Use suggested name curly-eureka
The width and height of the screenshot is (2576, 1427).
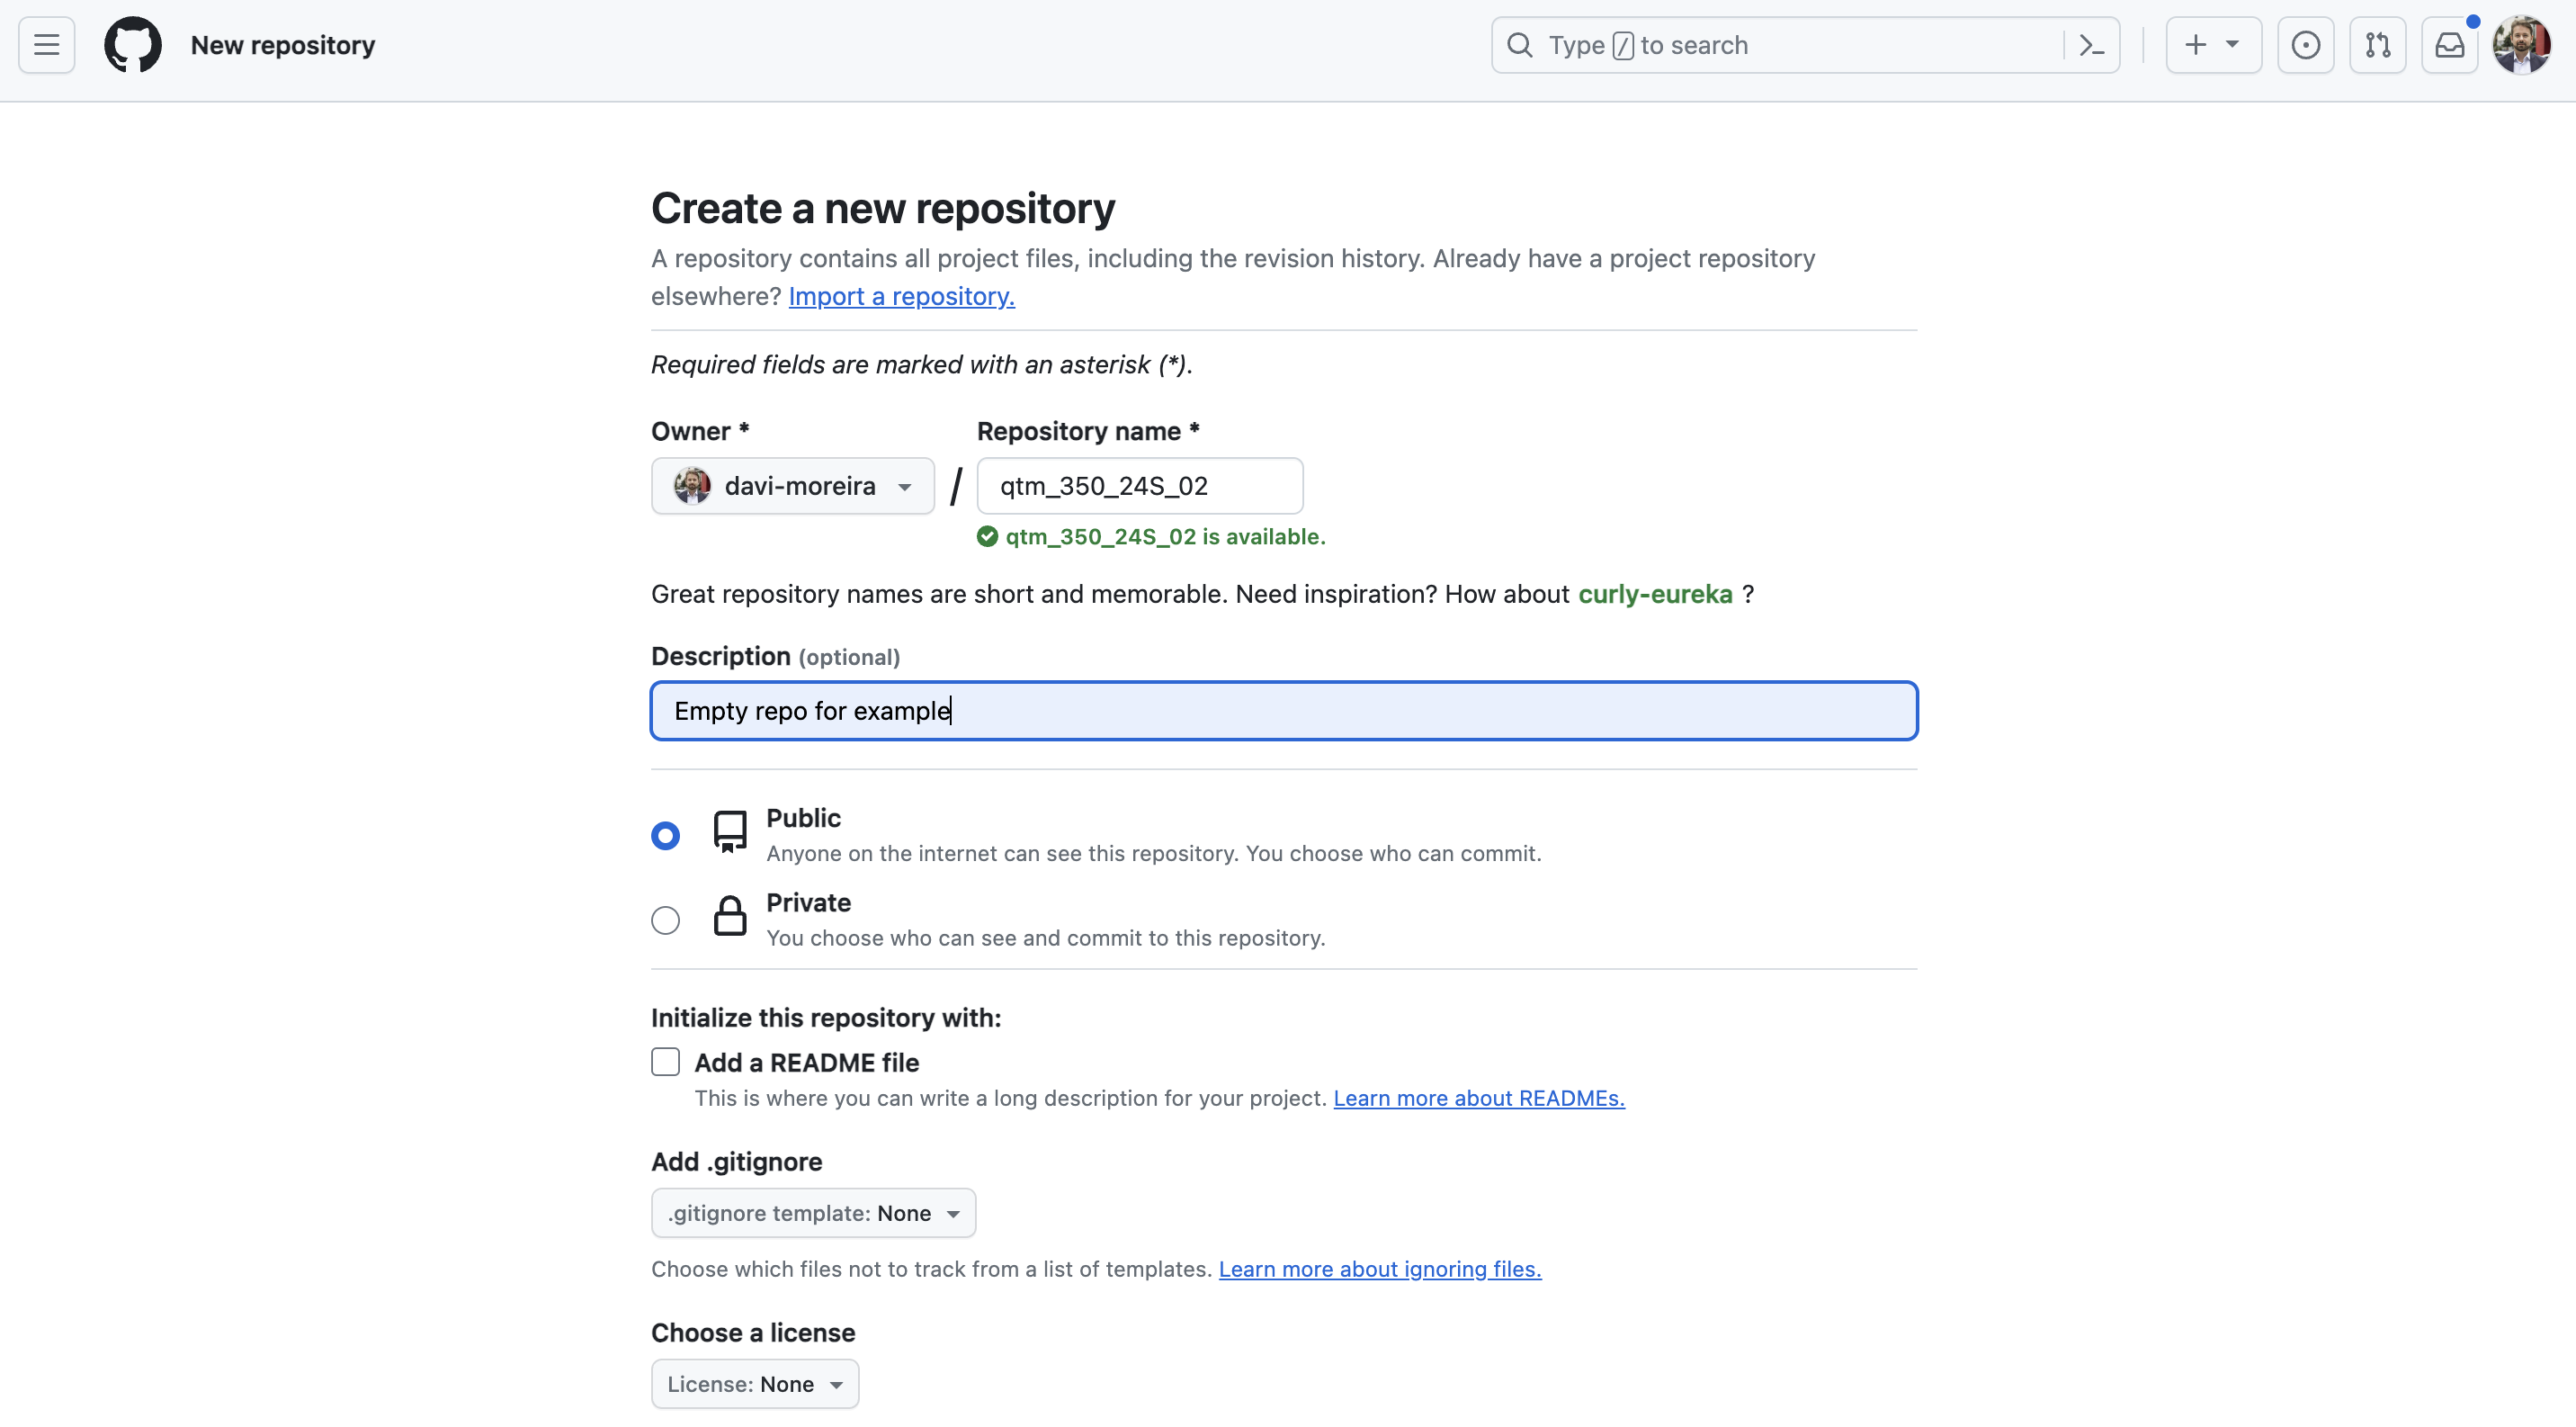tap(1655, 594)
